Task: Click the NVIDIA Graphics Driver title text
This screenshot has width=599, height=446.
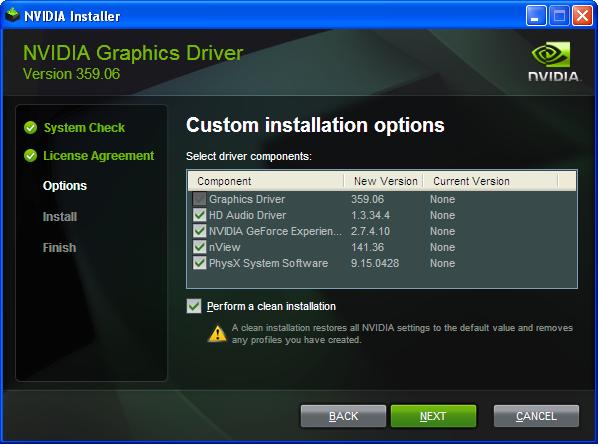Action: 133,53
